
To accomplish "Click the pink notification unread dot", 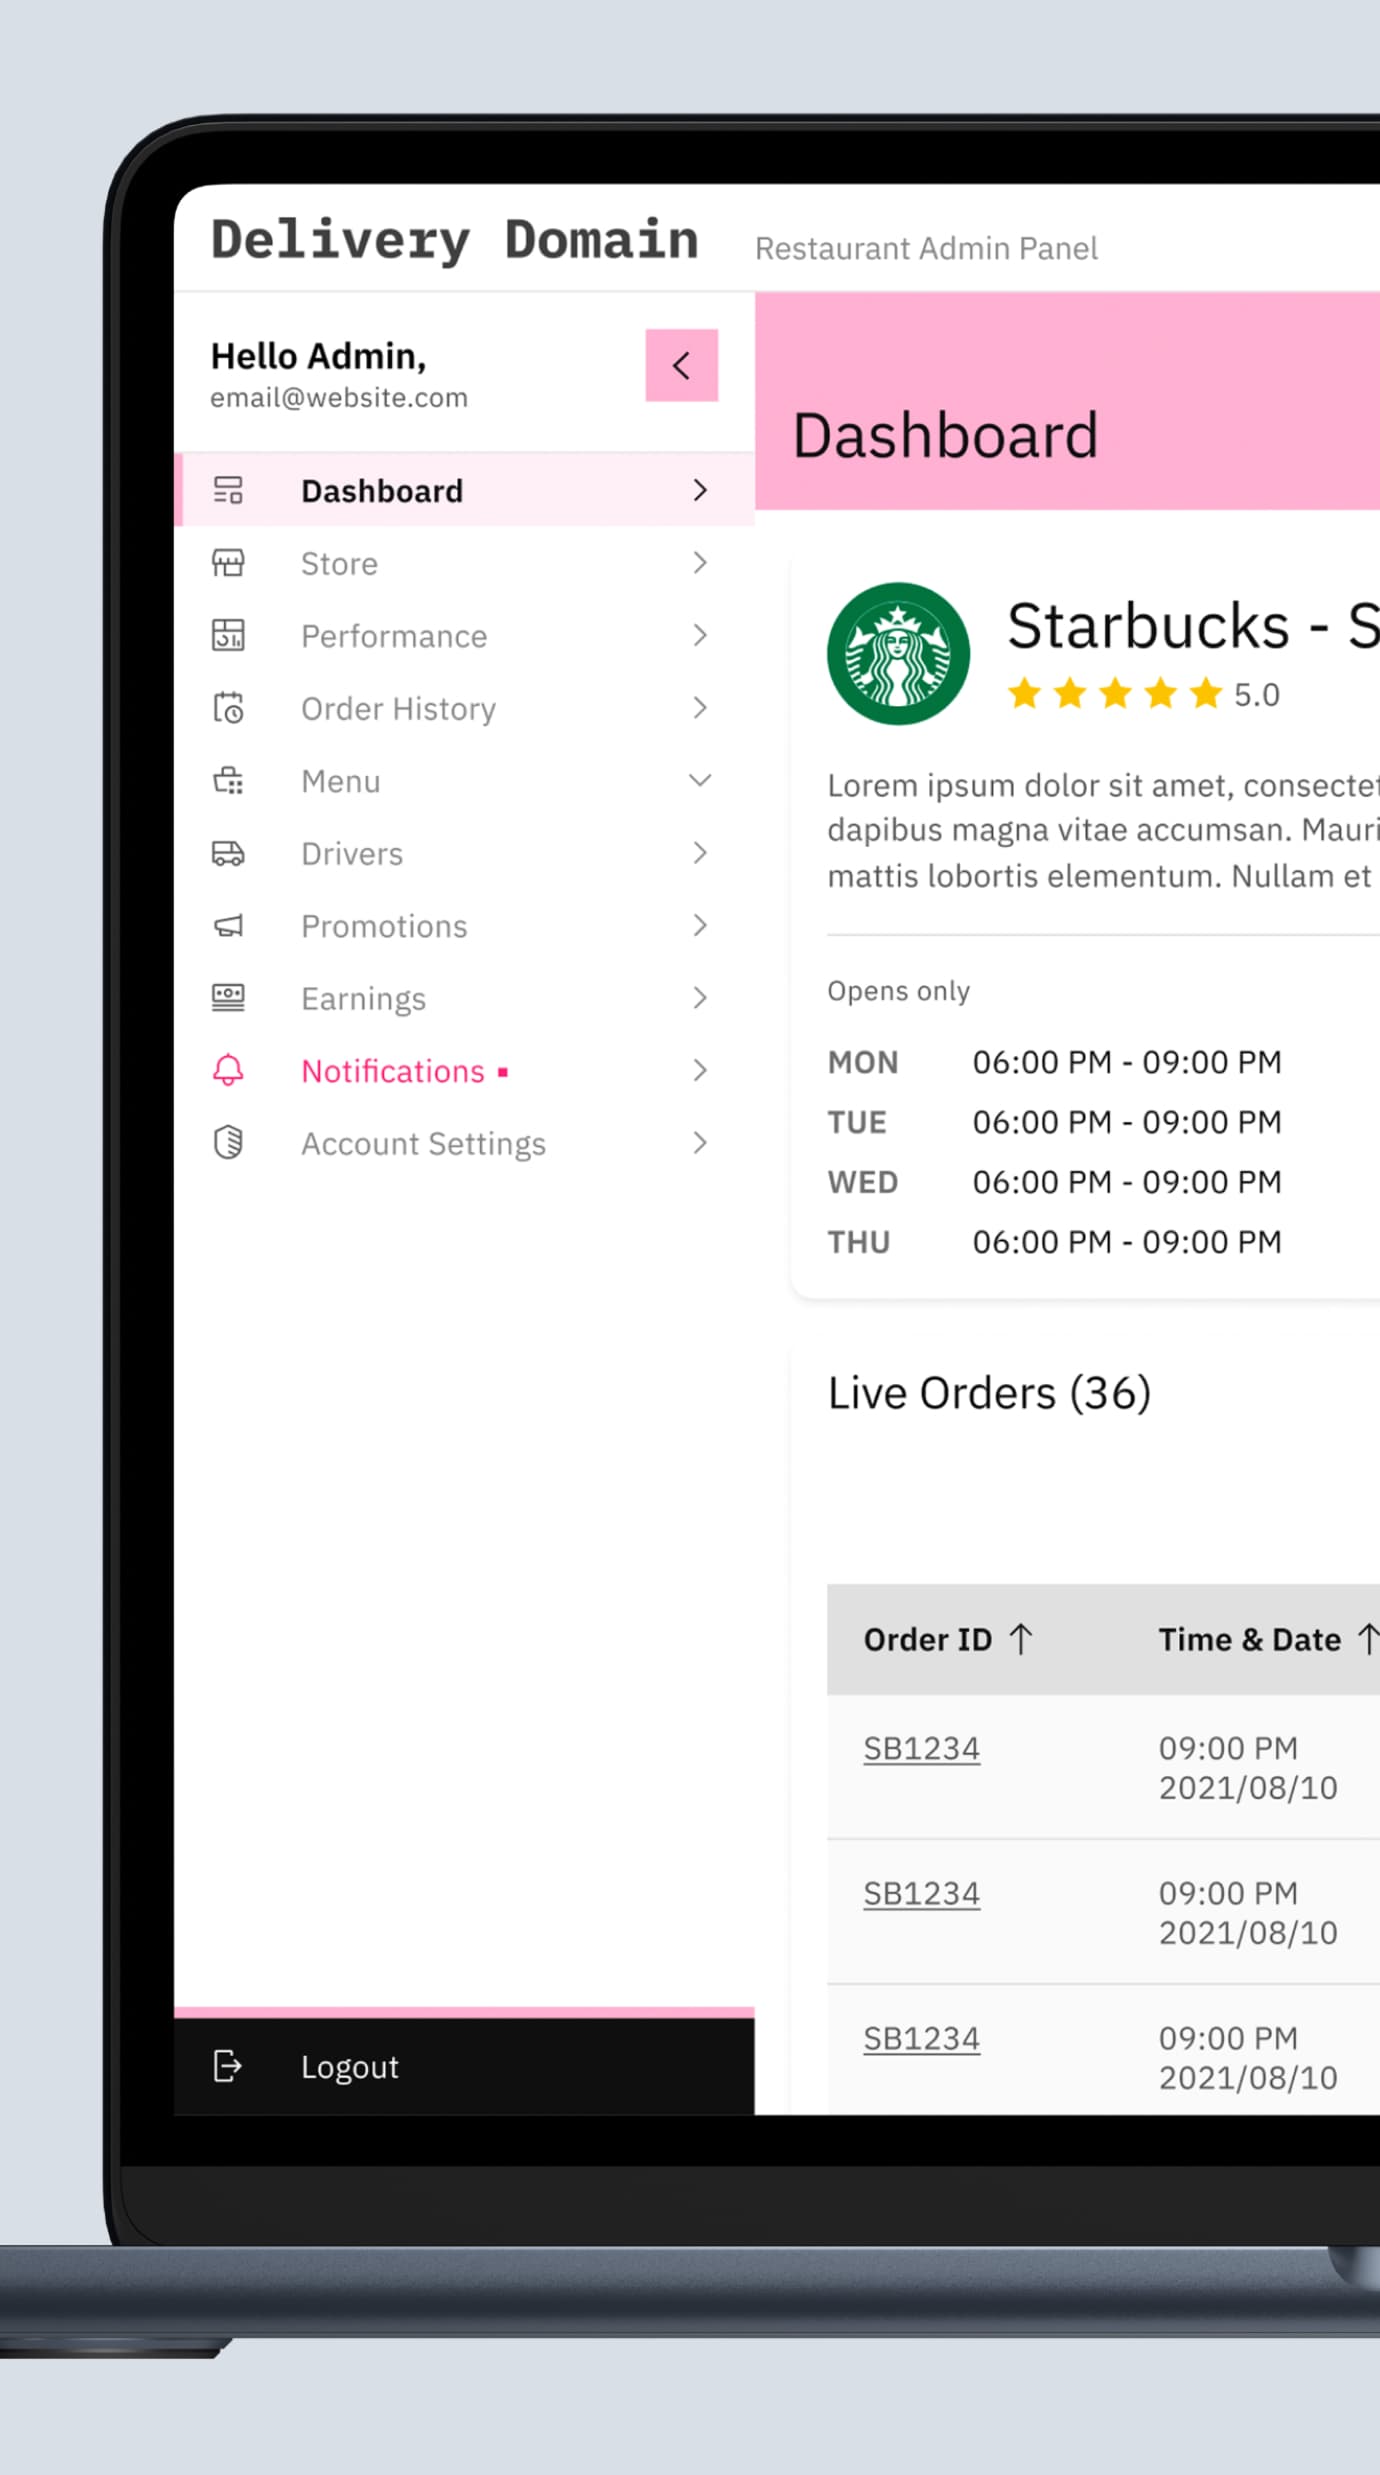I will pos(503,1072).
